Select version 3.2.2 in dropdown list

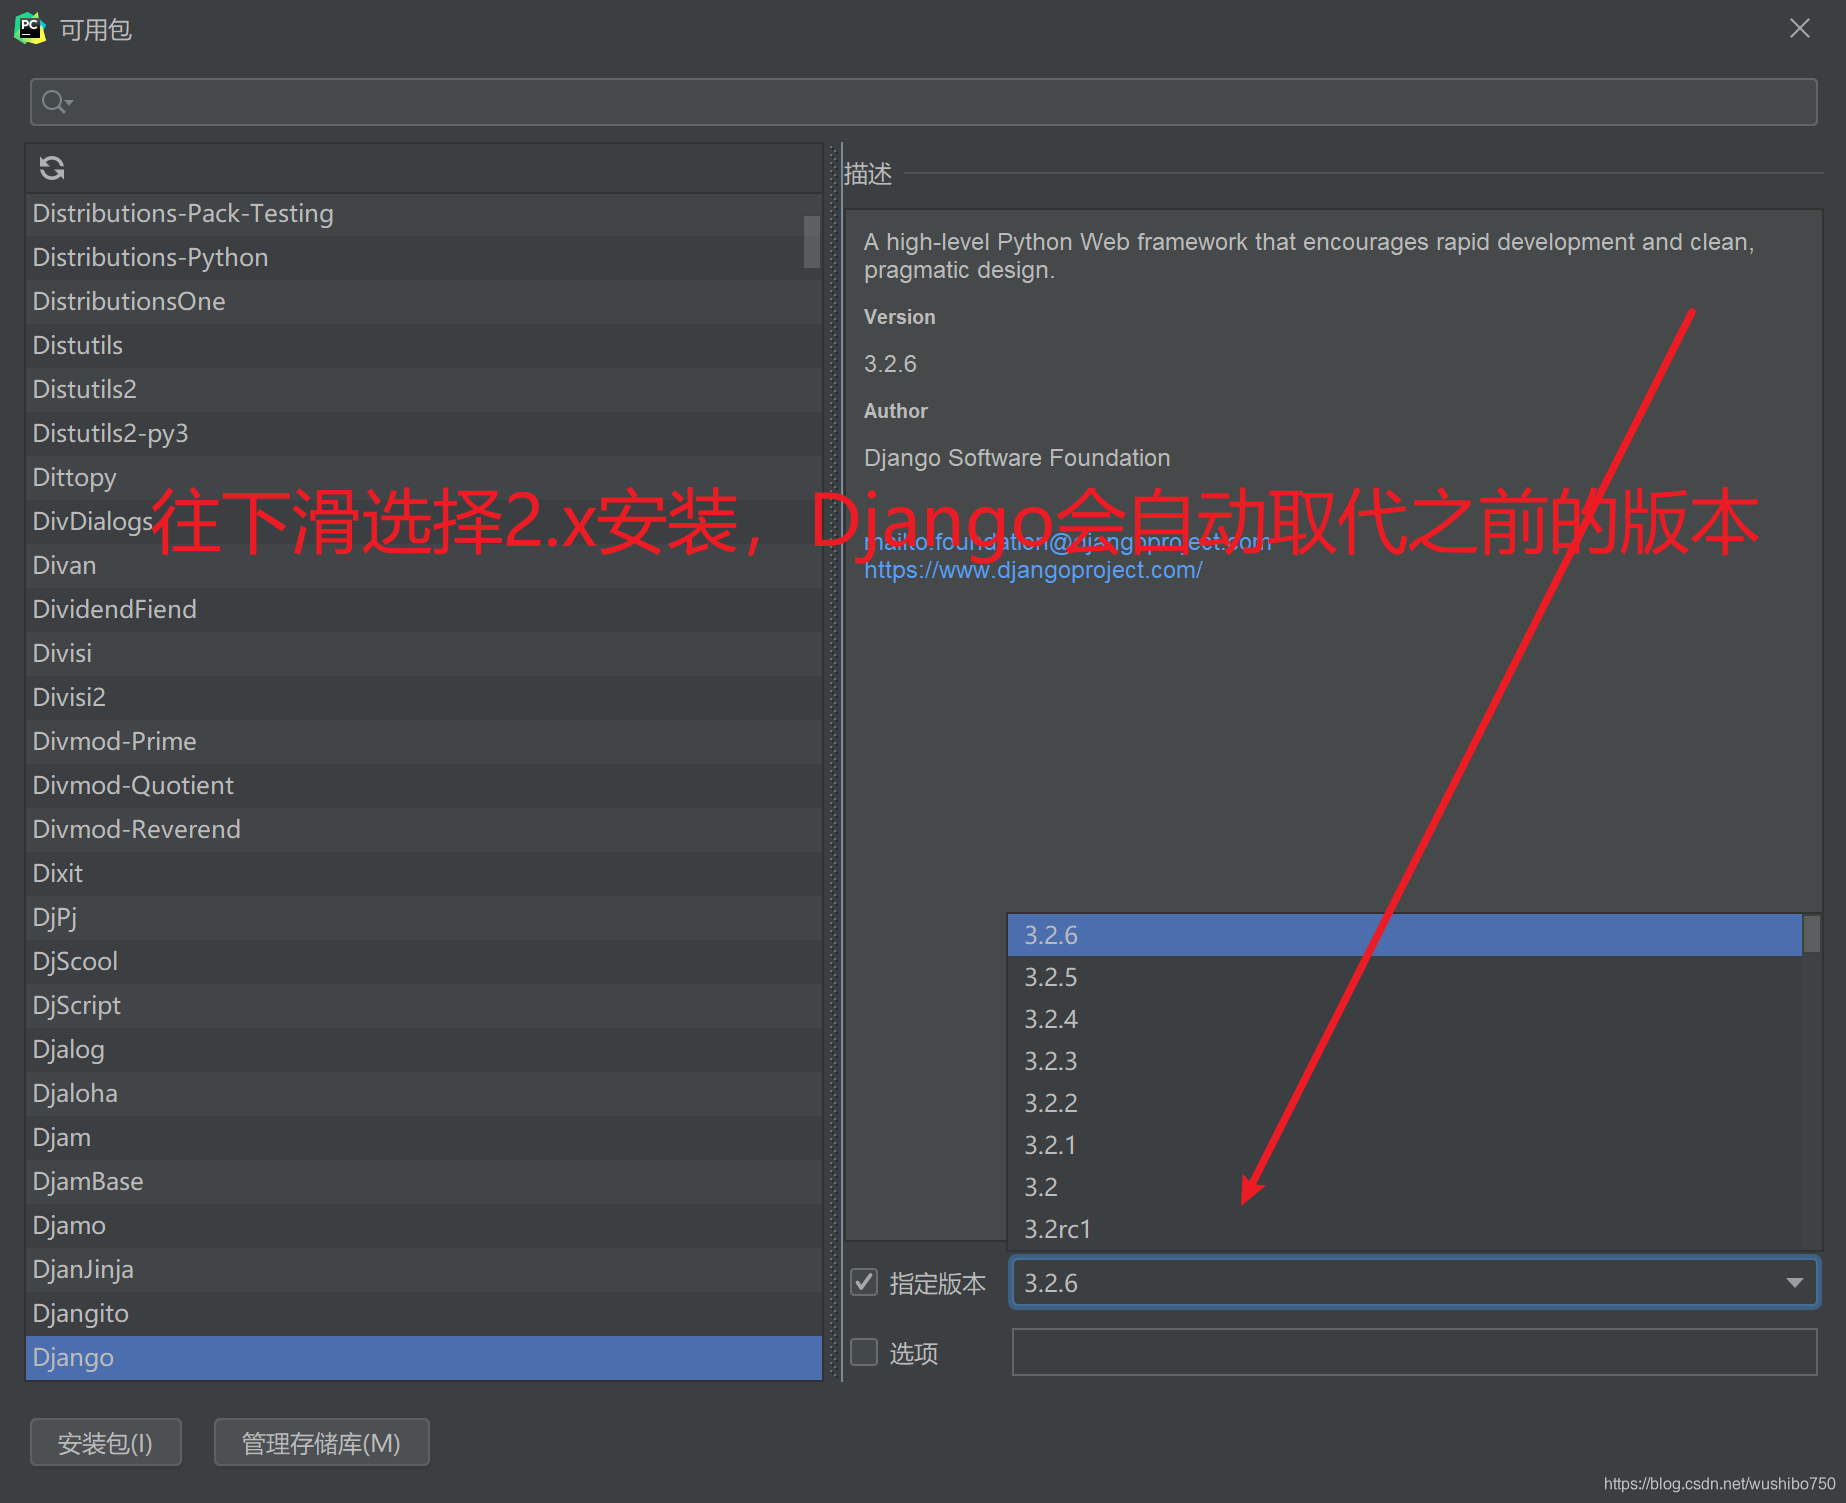click(1404, 1103)
